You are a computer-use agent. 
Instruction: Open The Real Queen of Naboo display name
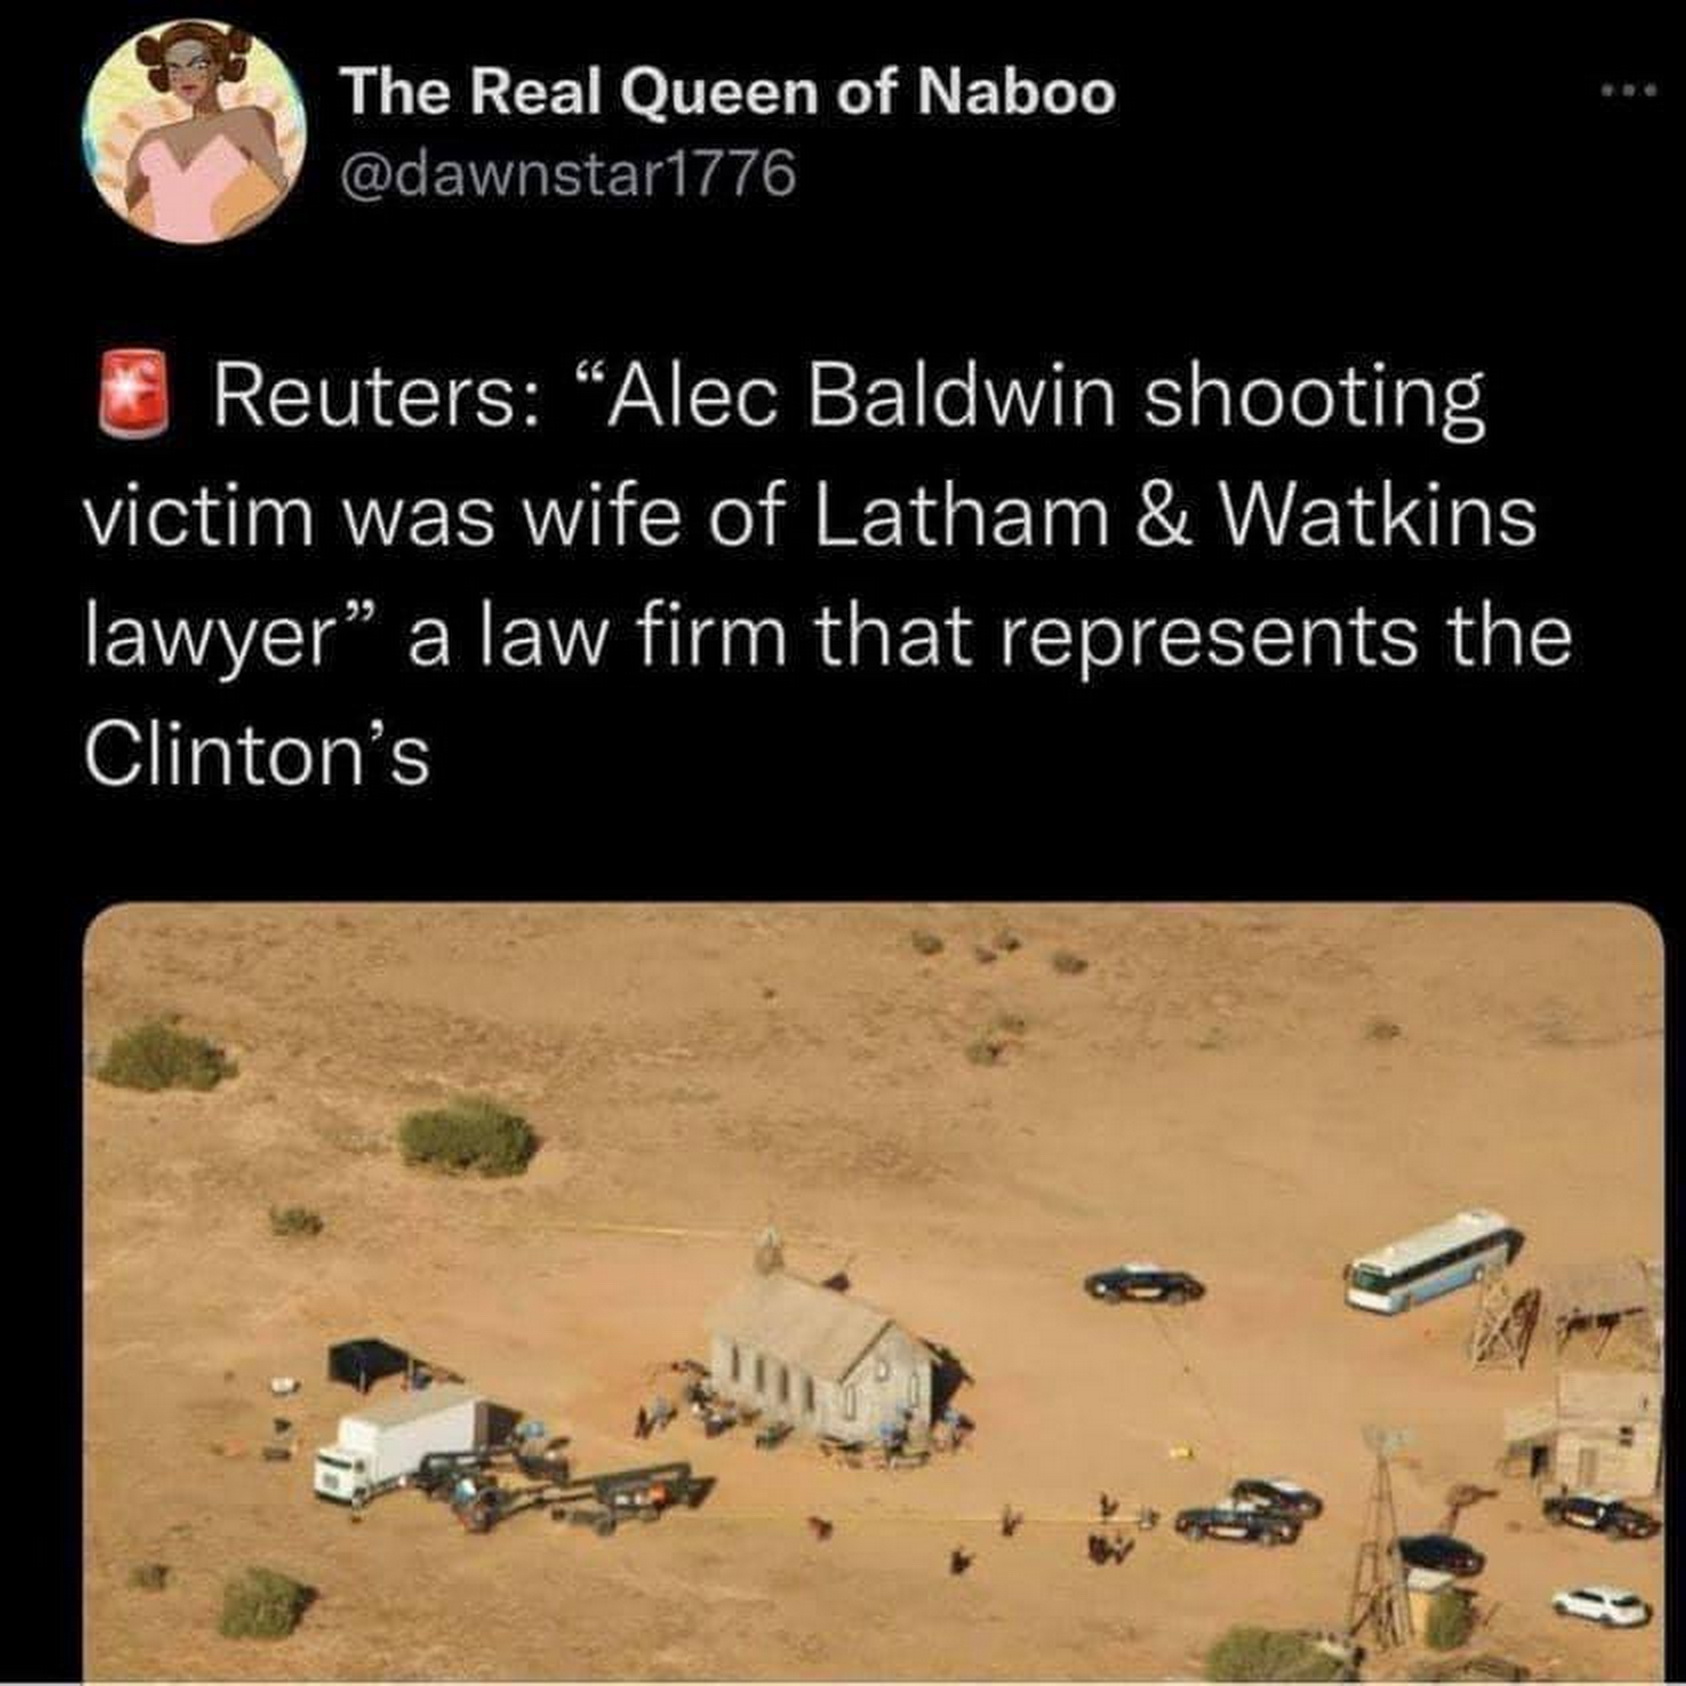[x=728, y=94]
